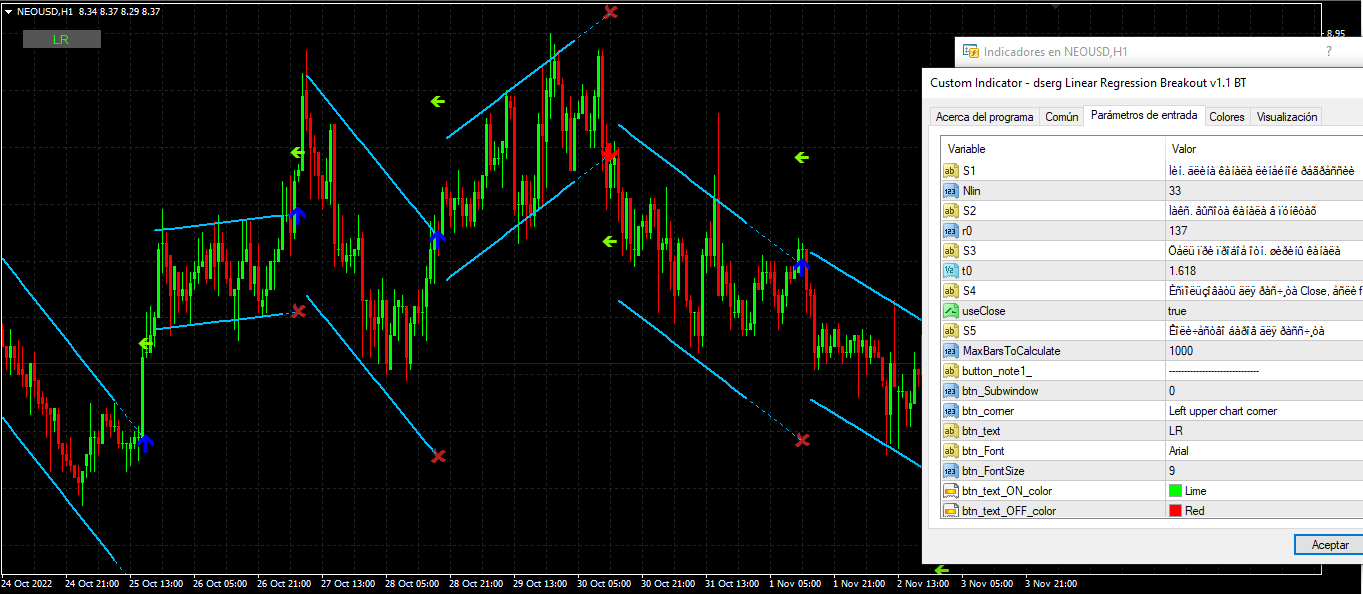Viewport: 1363px width, 594px height.
Task: Toggle the LR indicator button on chart
Action: [62, 39]
